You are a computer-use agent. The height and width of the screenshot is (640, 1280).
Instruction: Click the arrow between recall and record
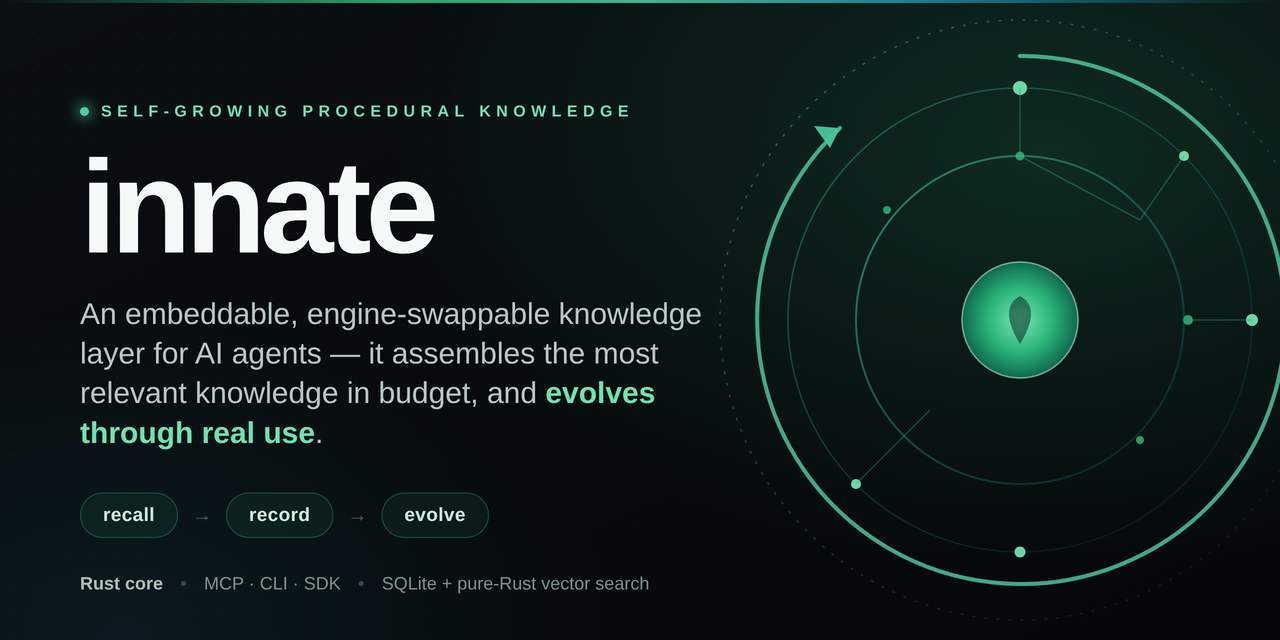[202, 517]
